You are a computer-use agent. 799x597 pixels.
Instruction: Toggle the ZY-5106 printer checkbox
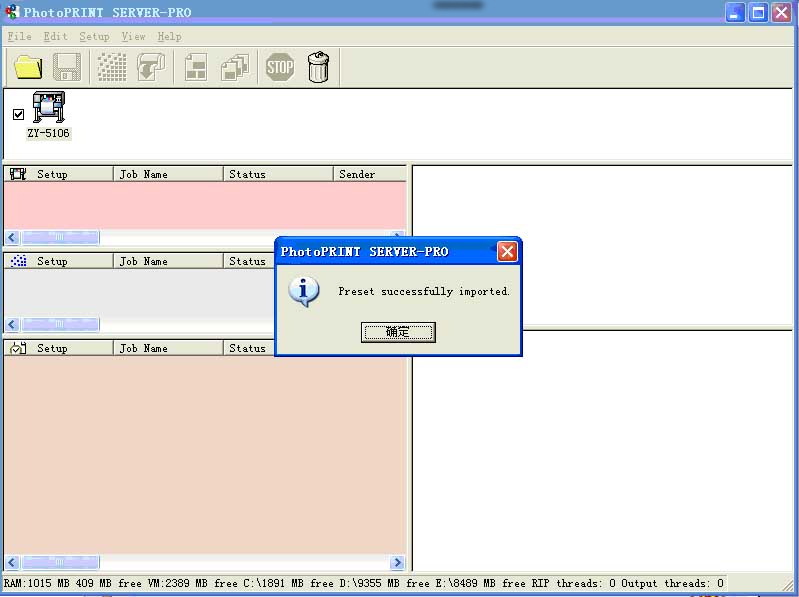(18, 114)
